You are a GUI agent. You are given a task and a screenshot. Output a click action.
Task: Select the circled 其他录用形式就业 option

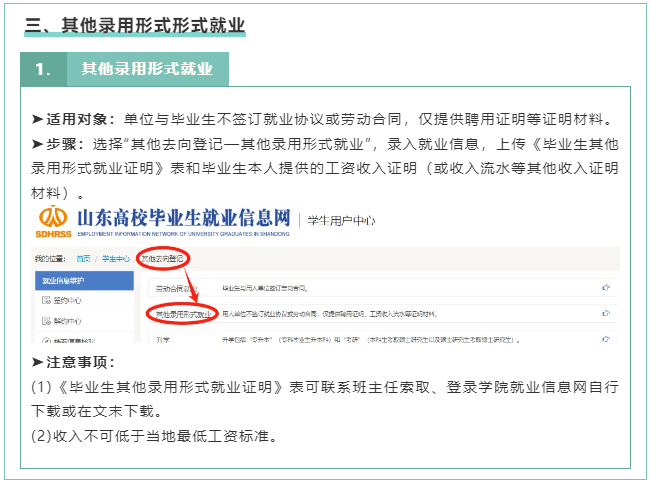[x=183, y=314]
